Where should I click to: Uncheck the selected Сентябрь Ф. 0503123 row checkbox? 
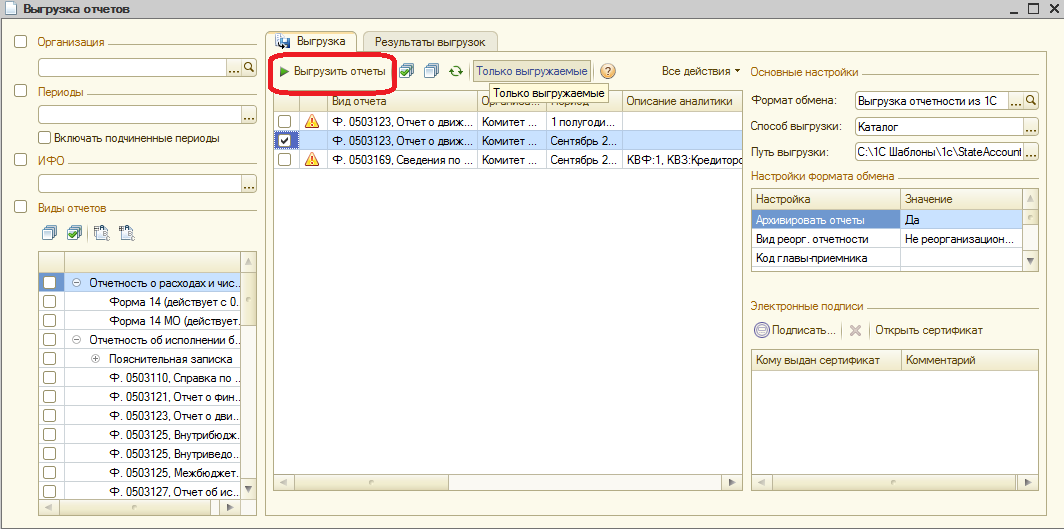[286, 140]
